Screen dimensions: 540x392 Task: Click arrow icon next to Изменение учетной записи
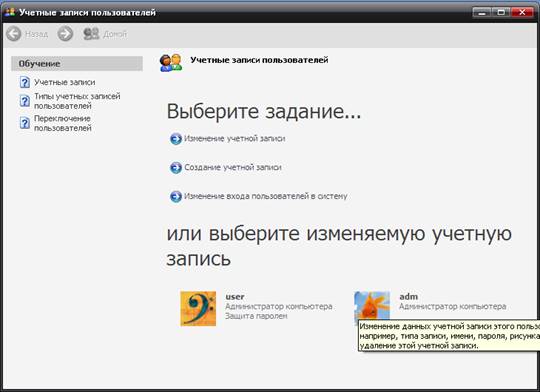tap(176, 139)
